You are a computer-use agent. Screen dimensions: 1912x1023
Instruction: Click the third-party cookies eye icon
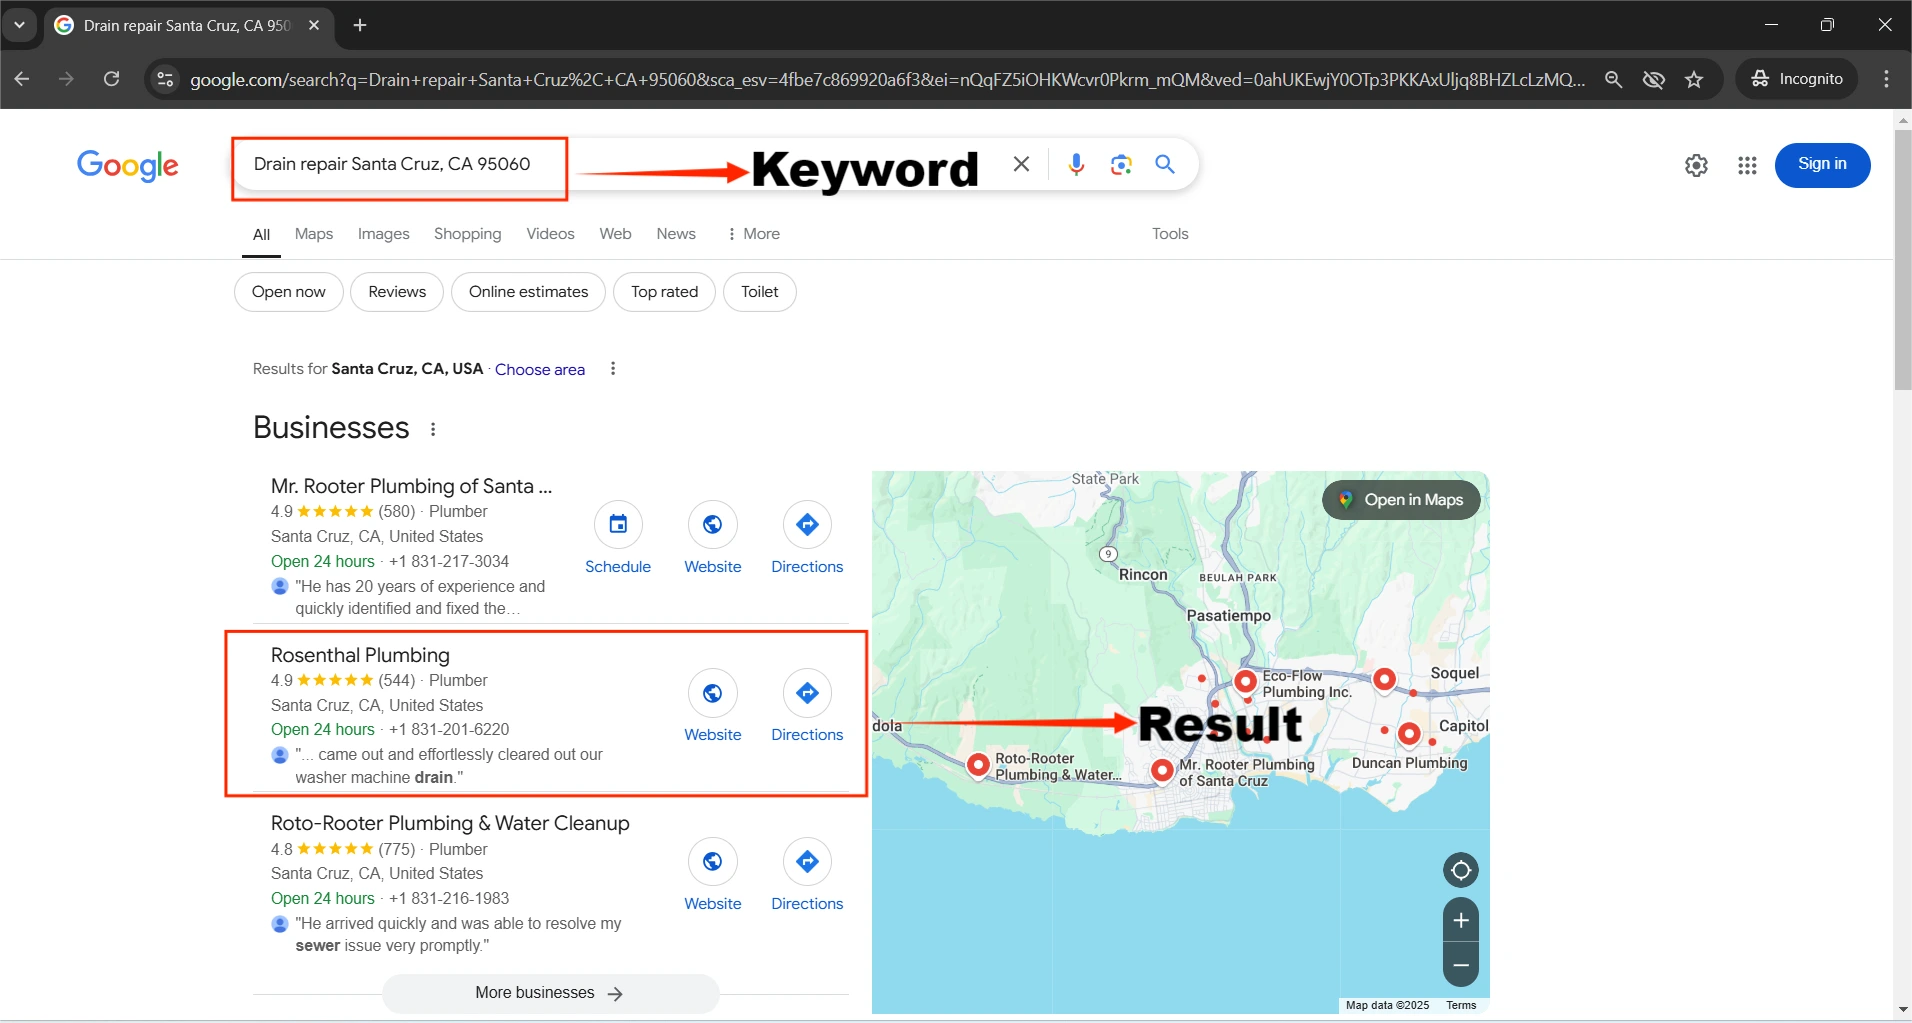(1653, 79)
